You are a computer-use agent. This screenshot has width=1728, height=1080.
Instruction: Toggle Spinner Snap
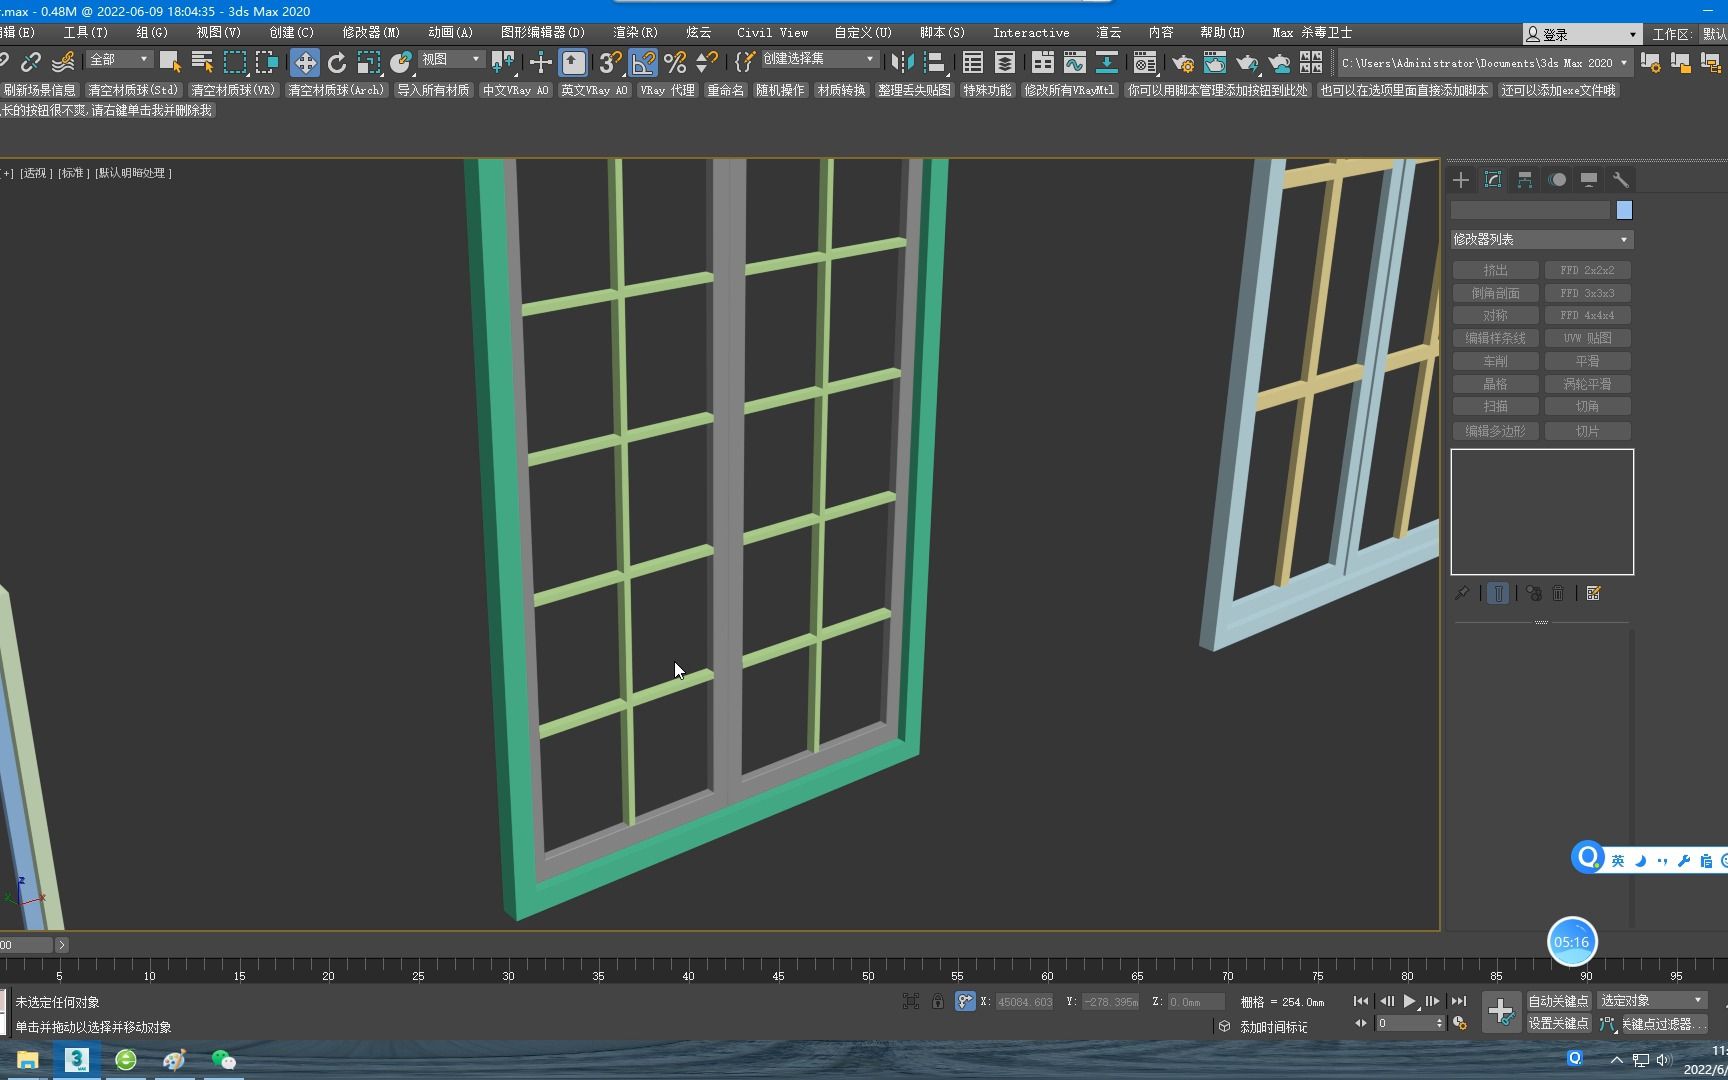pos(707,63)
